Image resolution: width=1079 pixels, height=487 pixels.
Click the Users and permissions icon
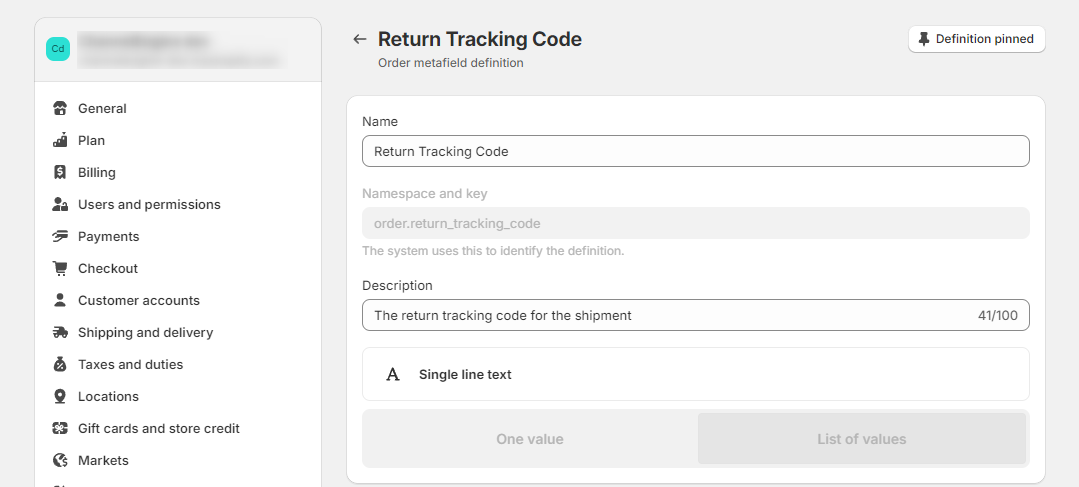tap(60, 205)
